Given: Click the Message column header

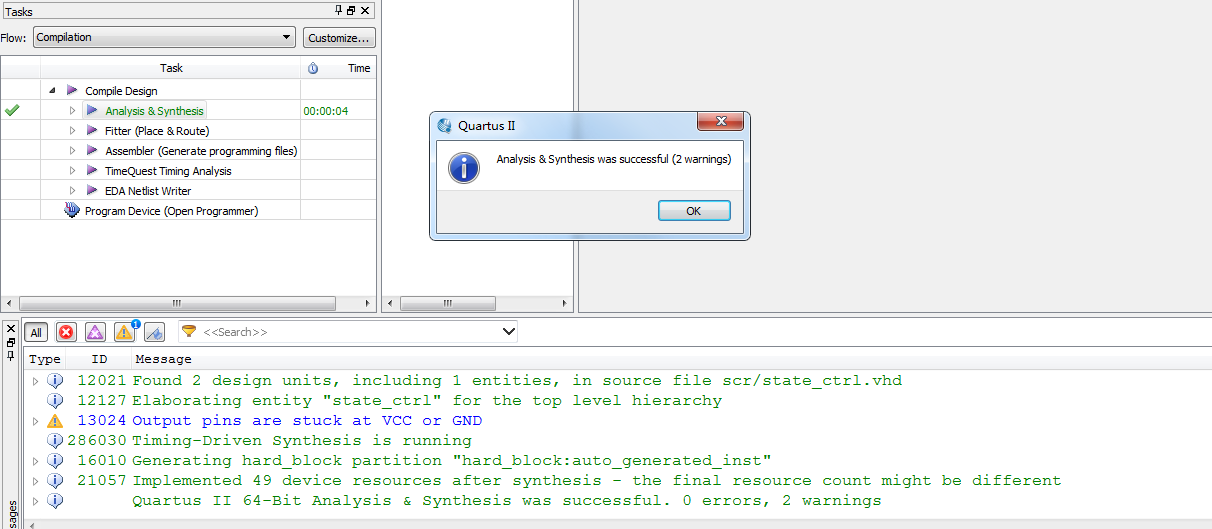Looking at the screenshot, I should click(x=163, y=359).
